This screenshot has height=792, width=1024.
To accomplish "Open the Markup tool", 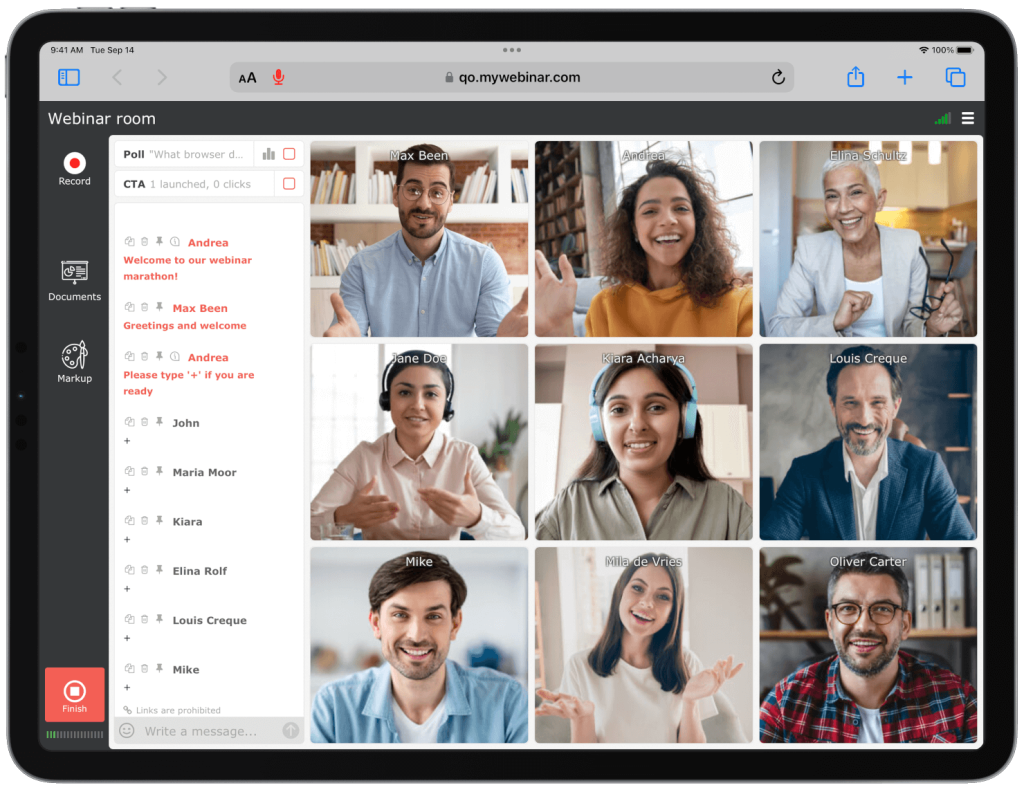I will coord(74,356).
